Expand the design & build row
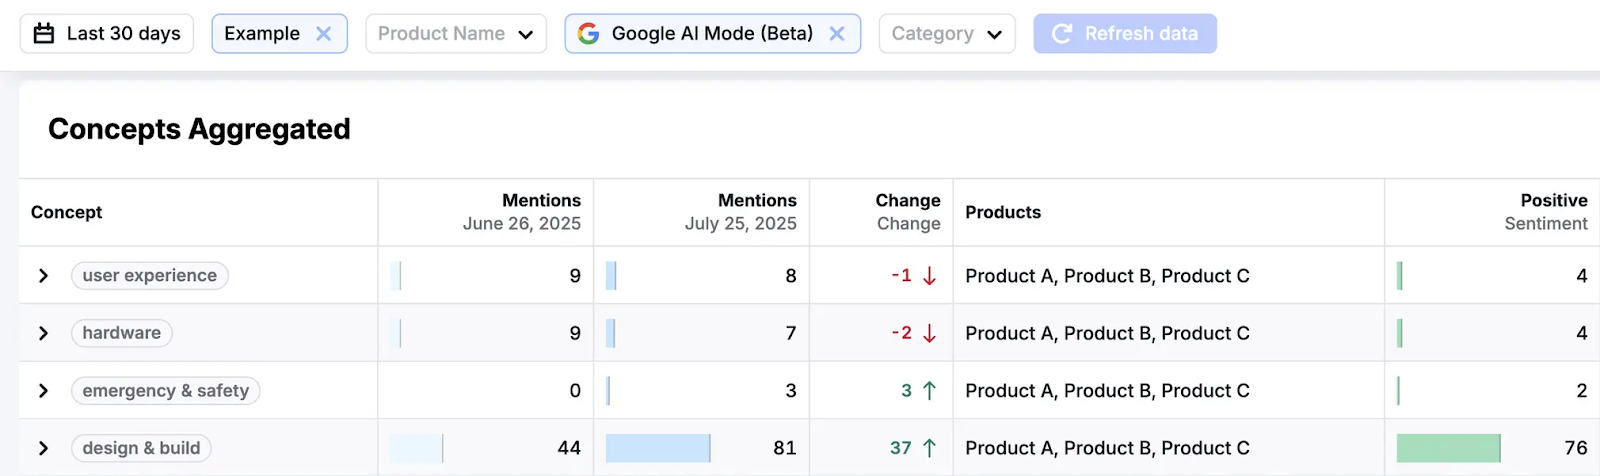Viewport: 1600px width, 476px height. (x=43, y=448)
